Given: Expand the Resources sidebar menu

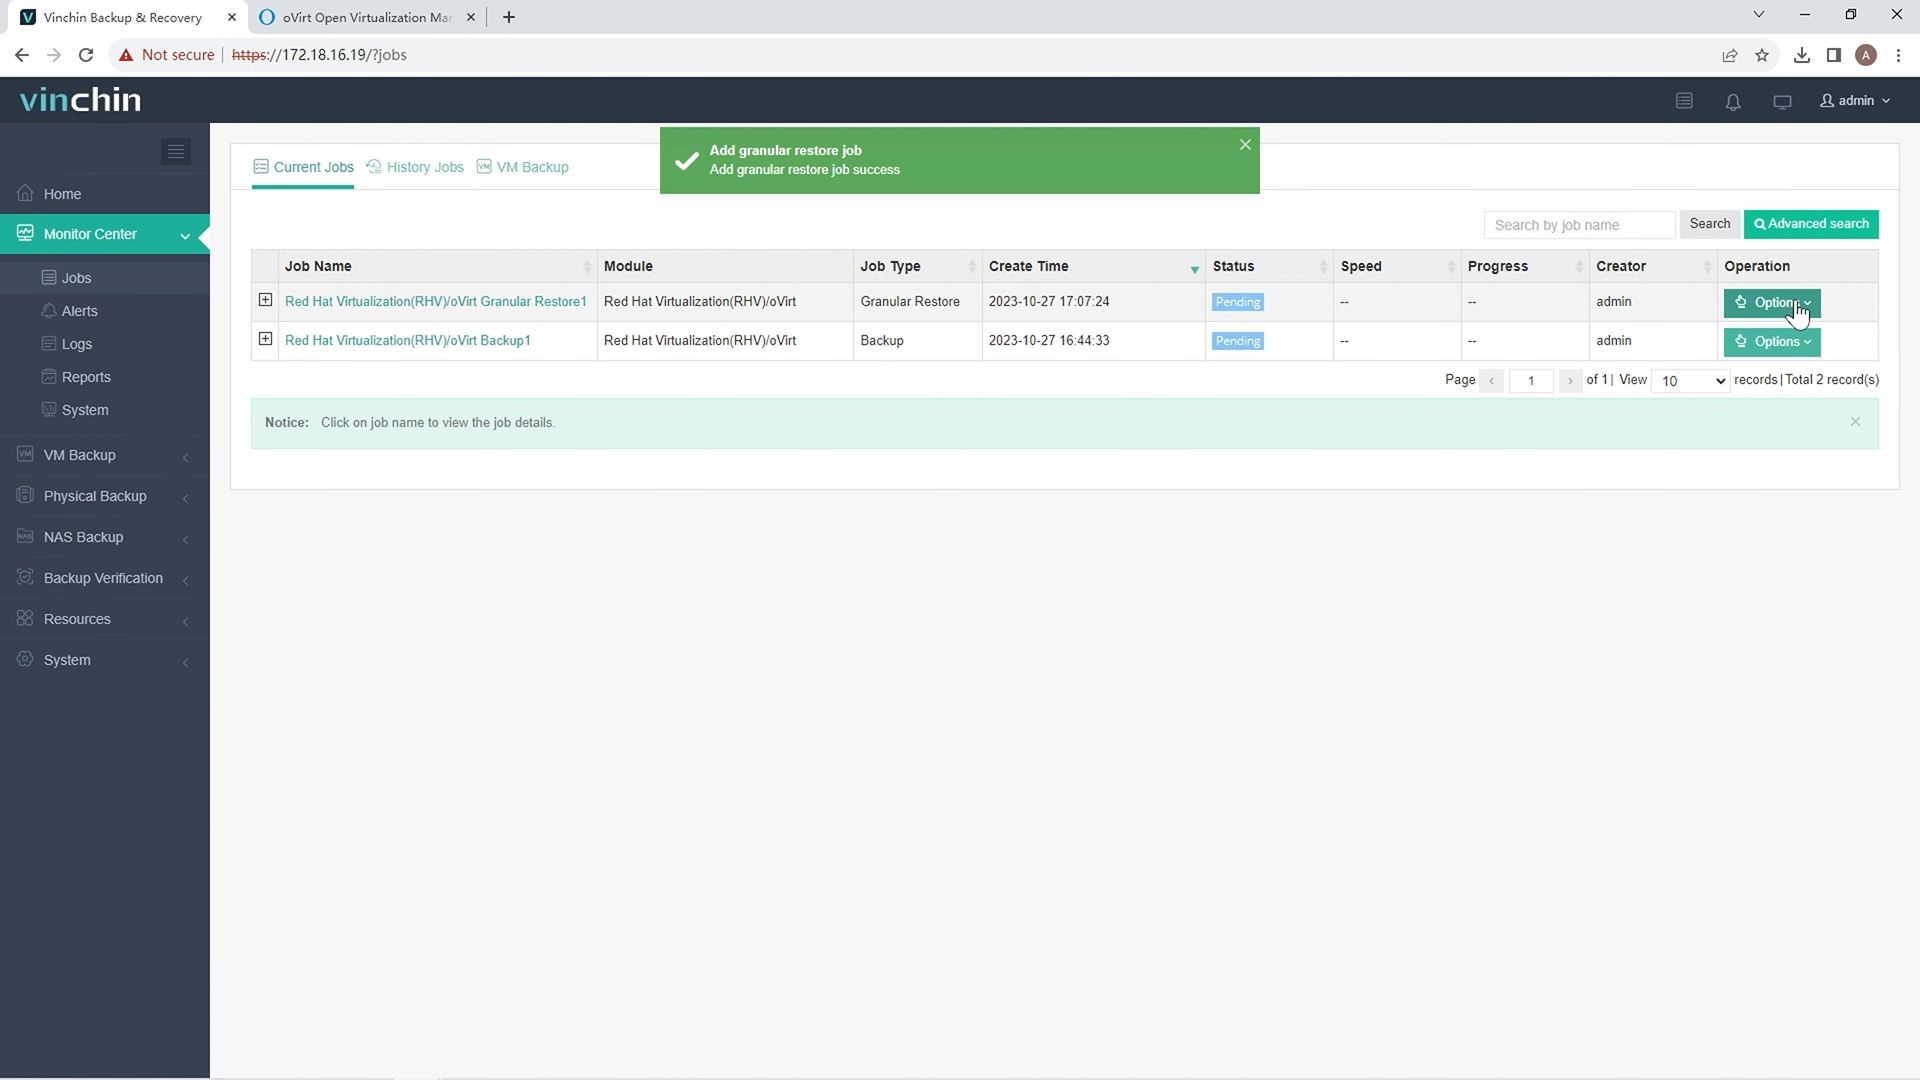Looking at the screenshot, I should tap(185, 620).
